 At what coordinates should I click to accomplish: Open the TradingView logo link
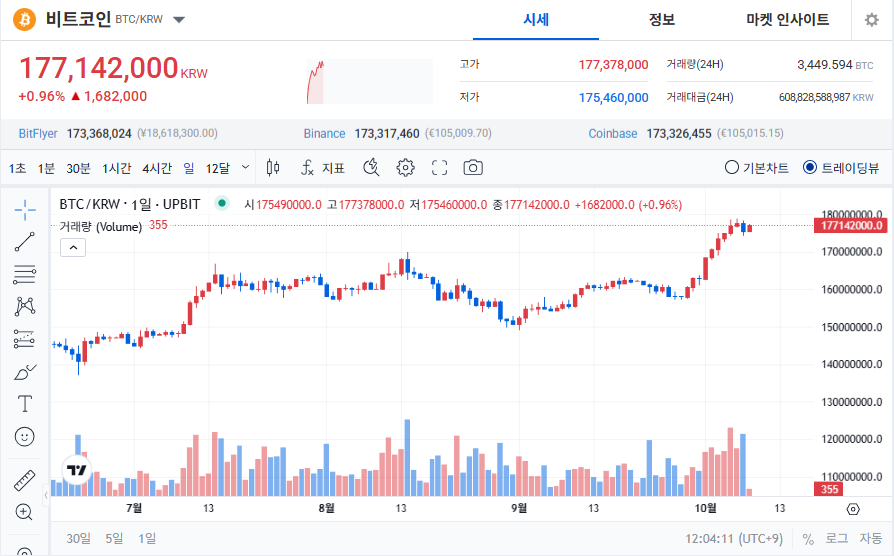tap(76, 470)
